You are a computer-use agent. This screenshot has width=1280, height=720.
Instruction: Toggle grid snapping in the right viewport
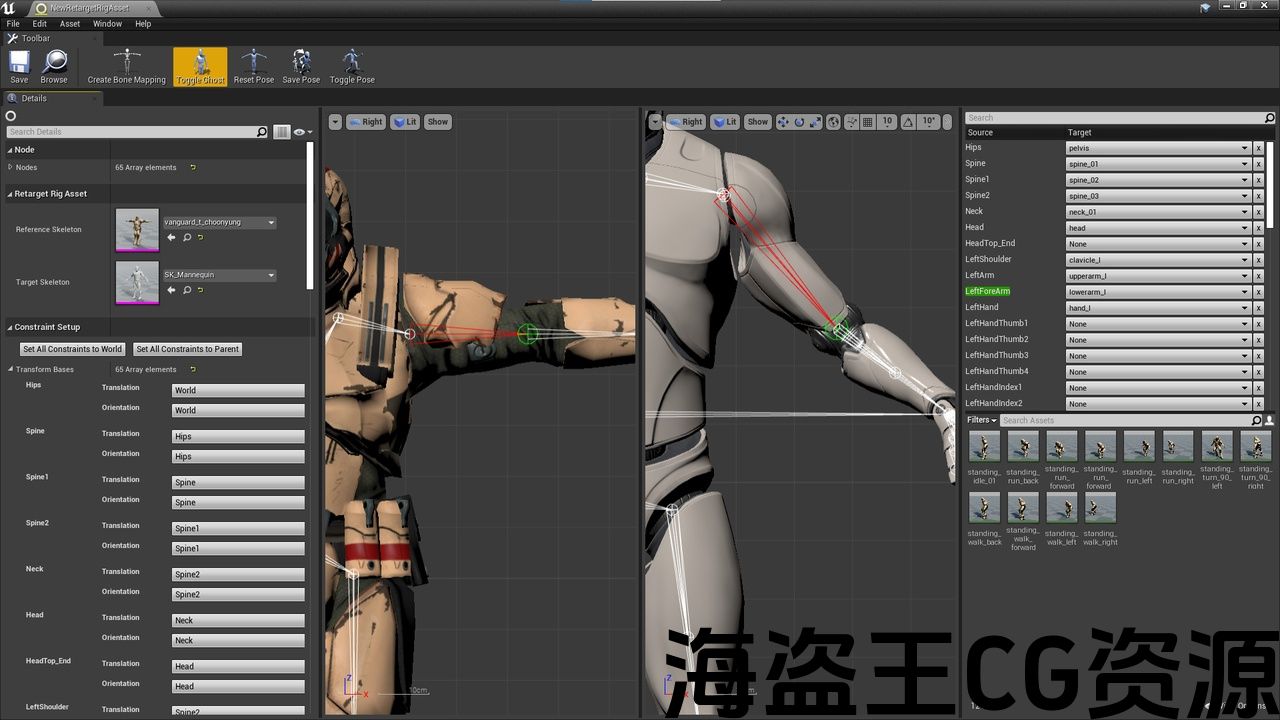pyautogui.click(x=868, y=122)
